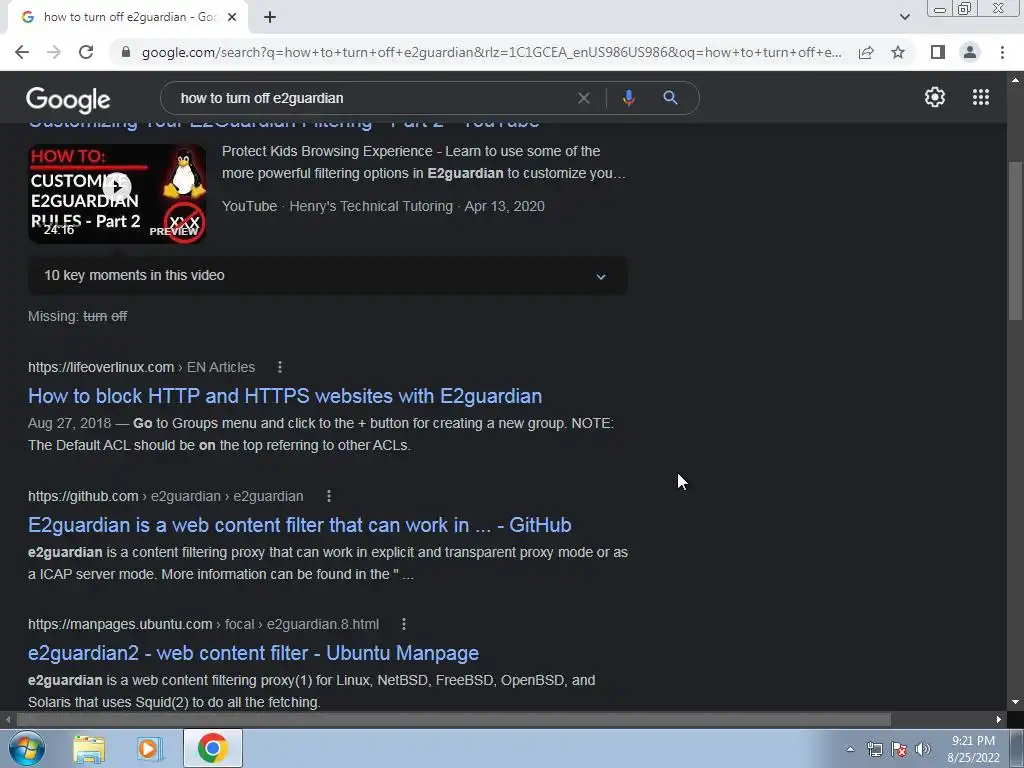Open E2guardian web content filter GitHub link
The image size is (1024, 768).
300,525
